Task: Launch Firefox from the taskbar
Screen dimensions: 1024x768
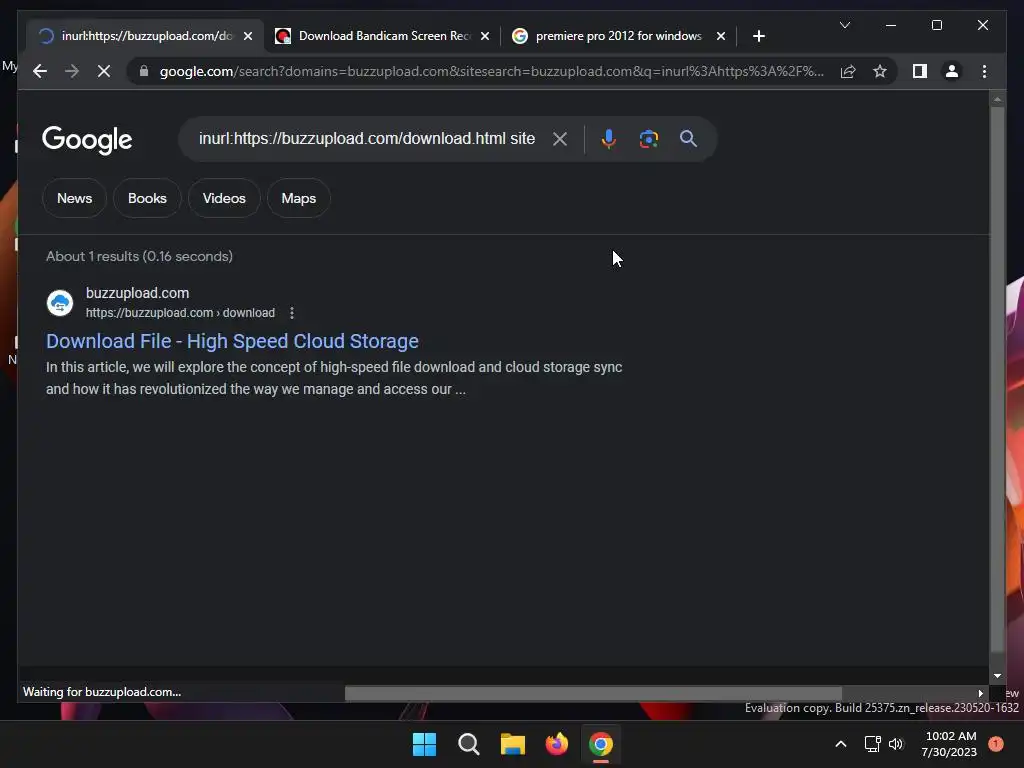Action: coord(556,744)
